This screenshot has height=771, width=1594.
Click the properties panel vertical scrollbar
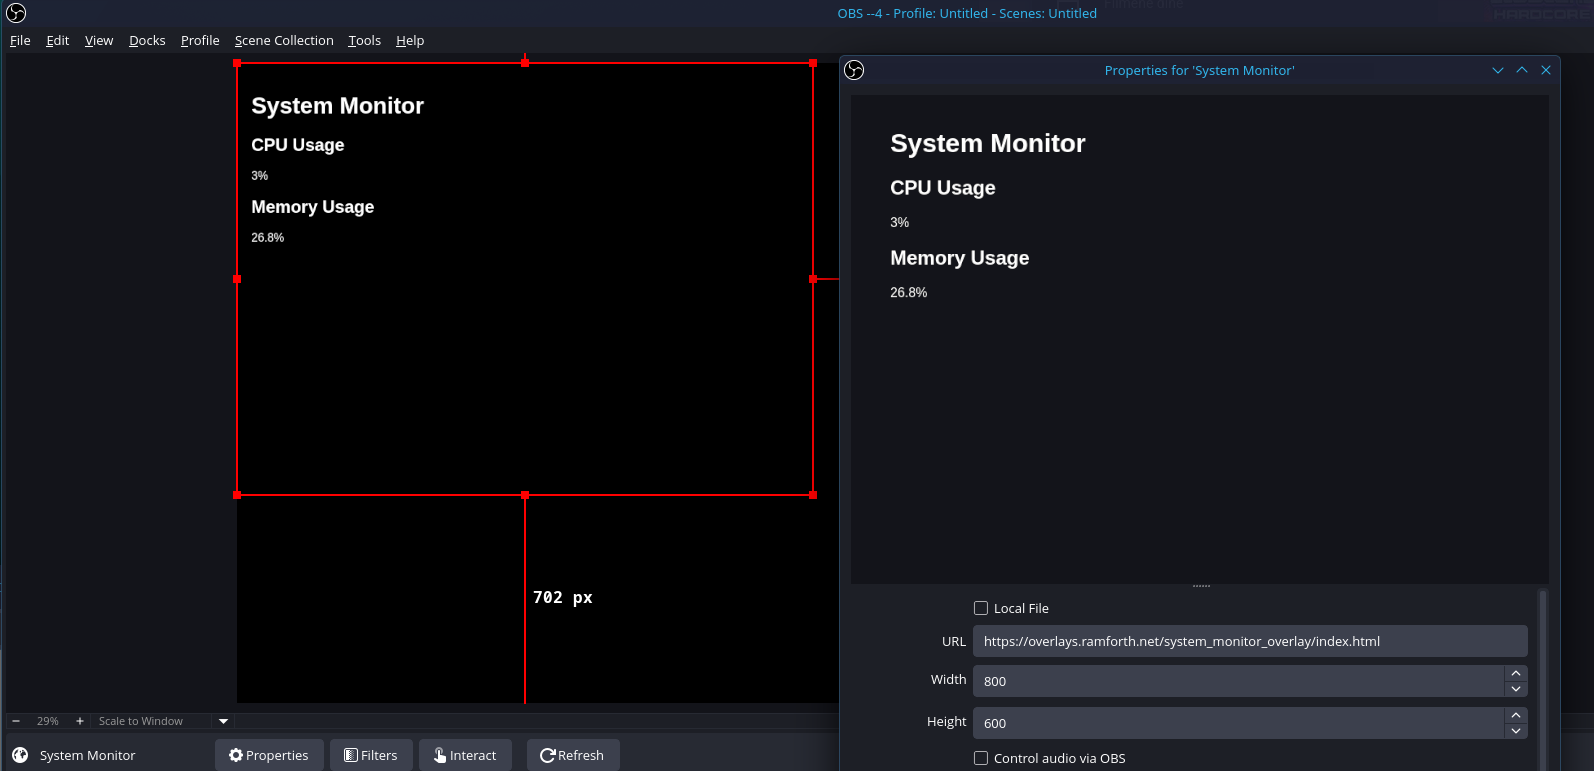1542,680
